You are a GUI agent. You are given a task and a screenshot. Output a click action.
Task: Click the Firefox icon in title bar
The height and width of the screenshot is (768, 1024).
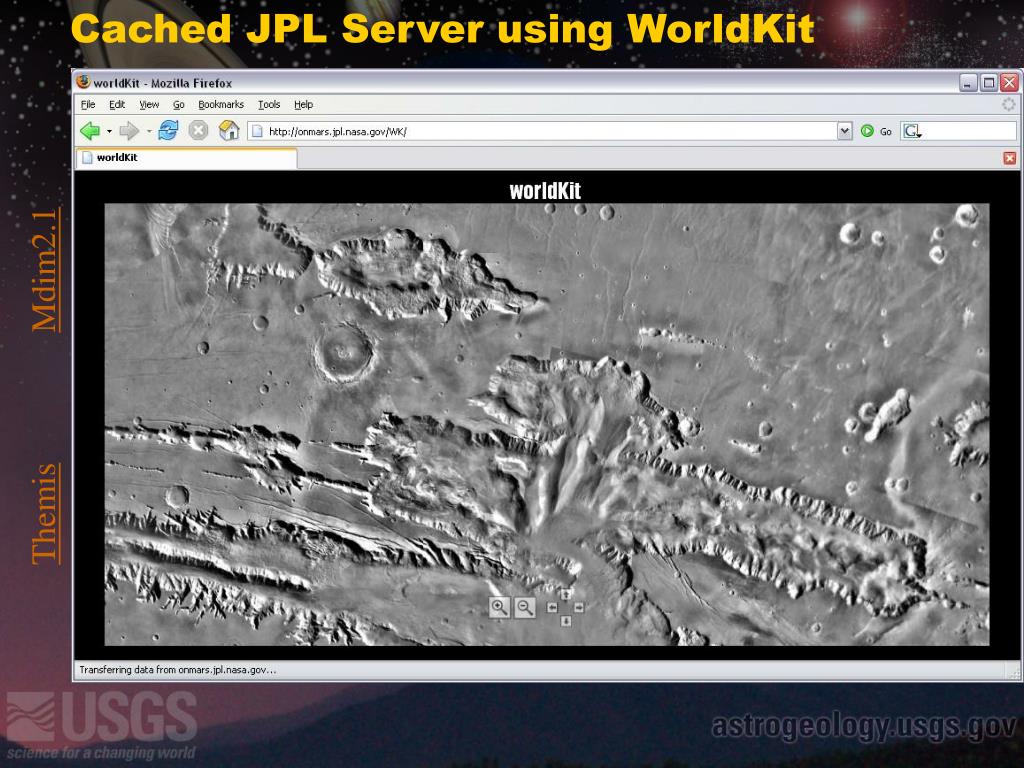pos(83,82)
